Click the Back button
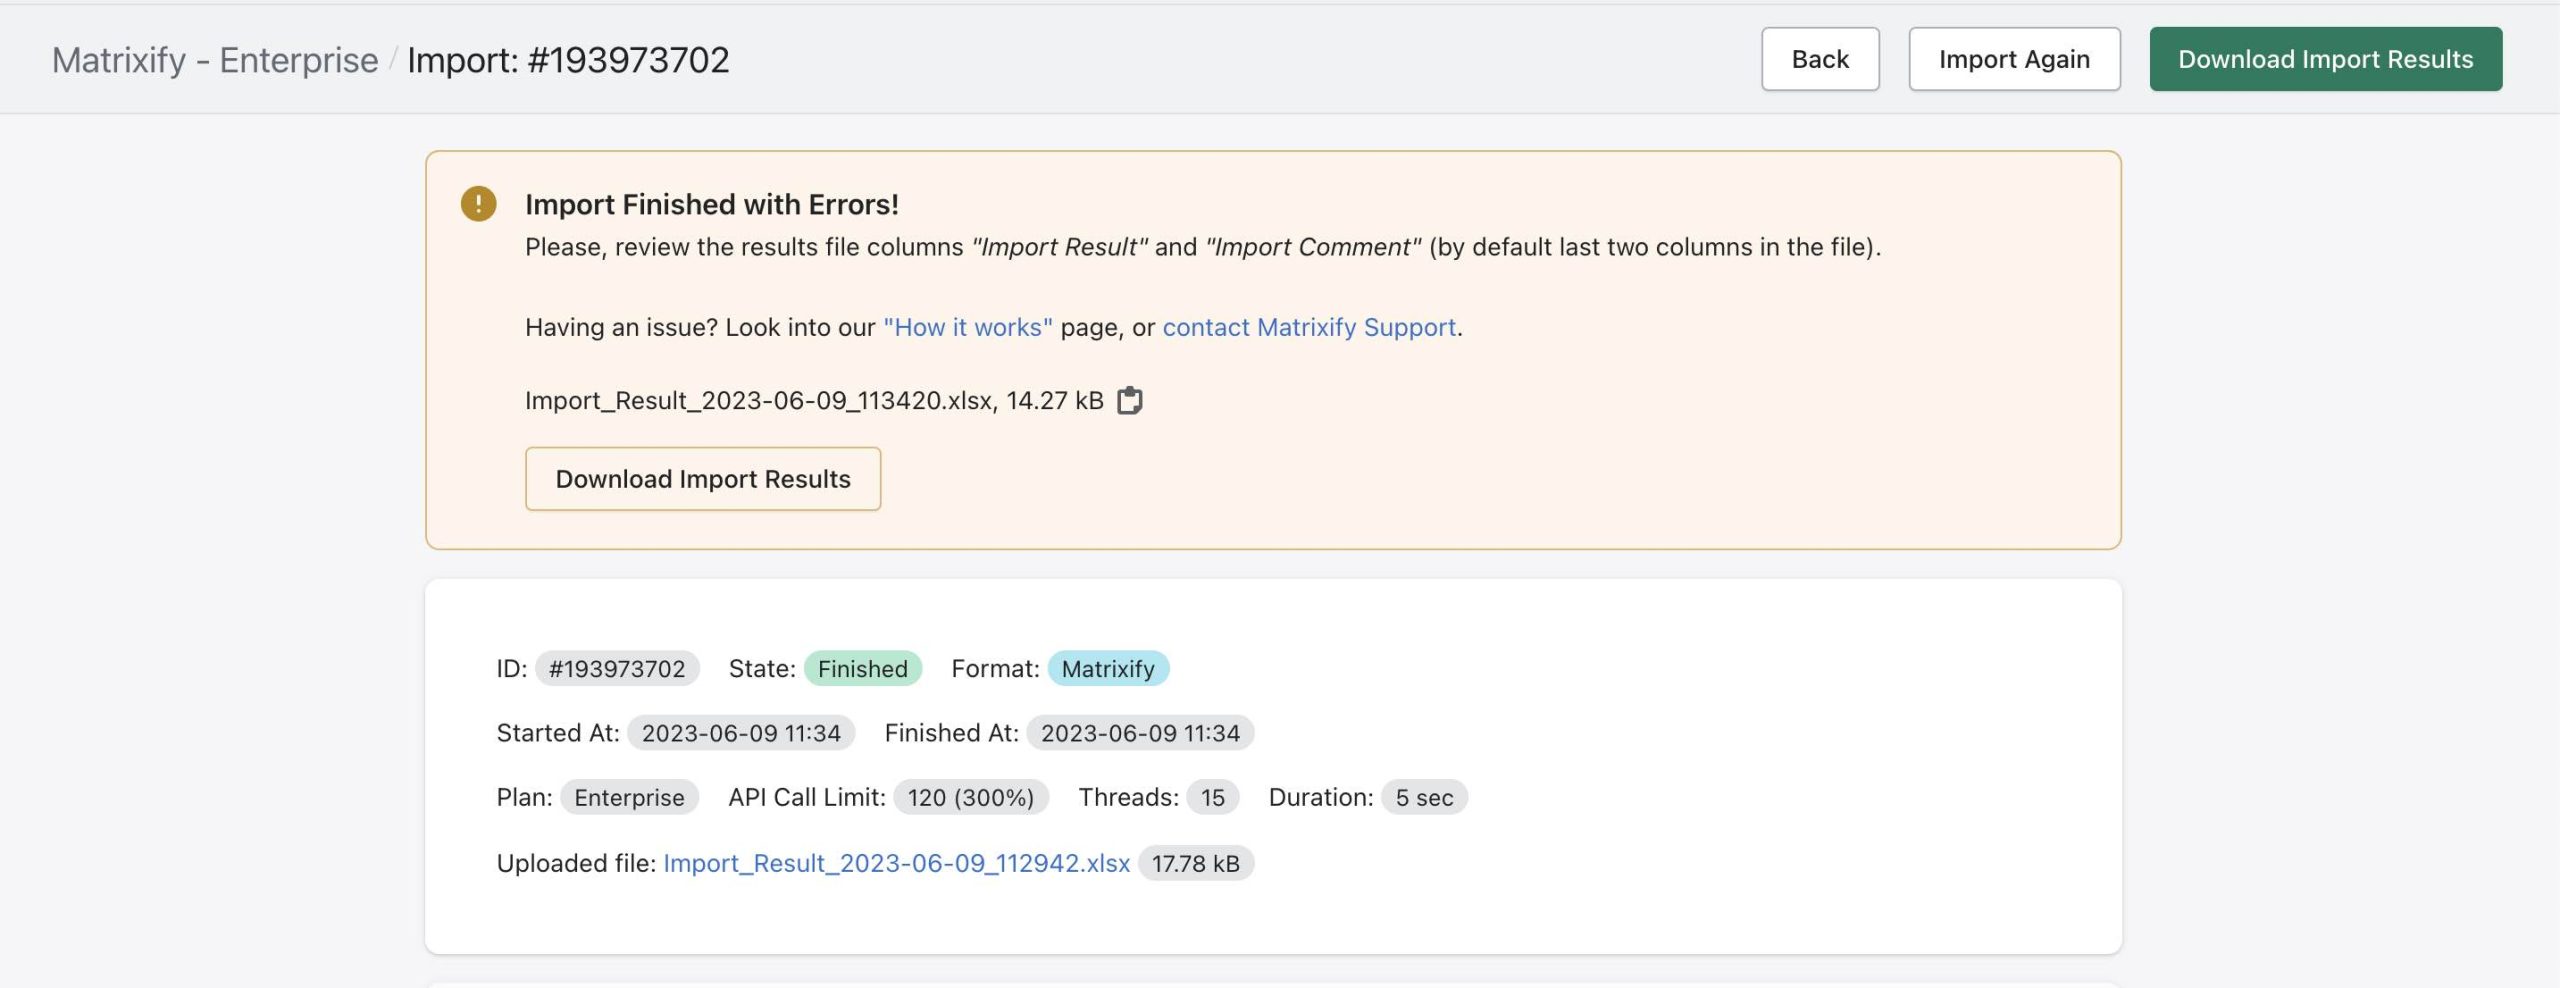The height and width of the screenshot is (988, 2560). [x=1819, y=59]
